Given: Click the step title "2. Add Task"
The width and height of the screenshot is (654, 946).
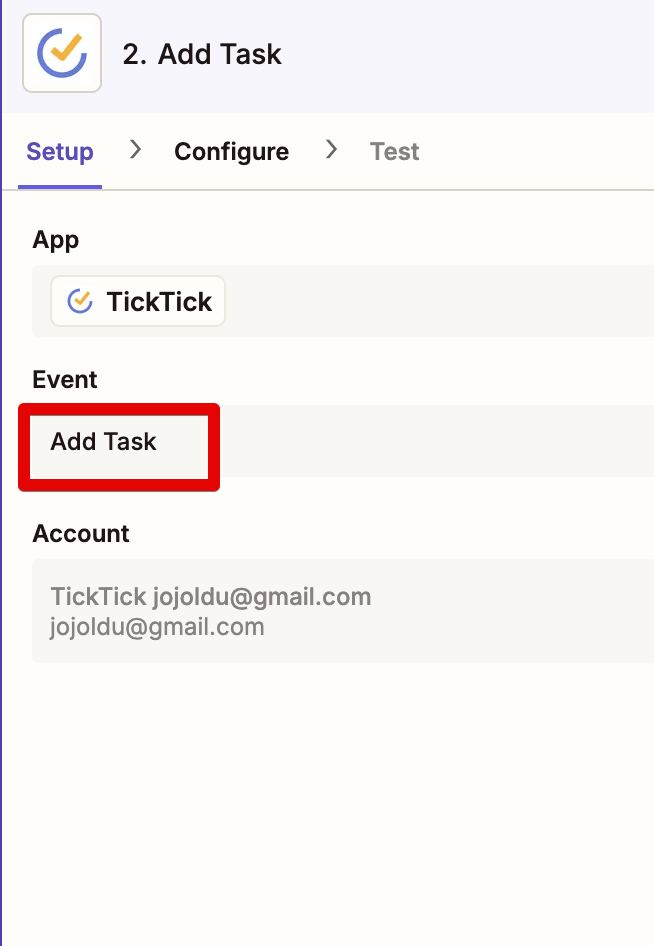Looking at the screenshot, I should point(202,54).
